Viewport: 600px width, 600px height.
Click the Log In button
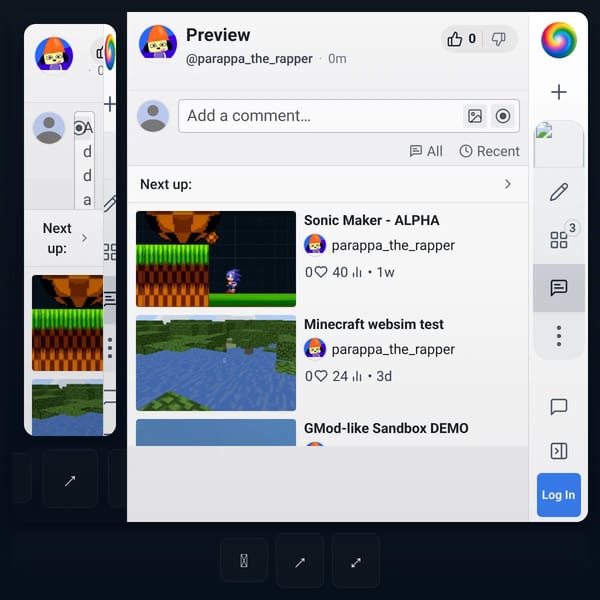[x=559, y=495]
